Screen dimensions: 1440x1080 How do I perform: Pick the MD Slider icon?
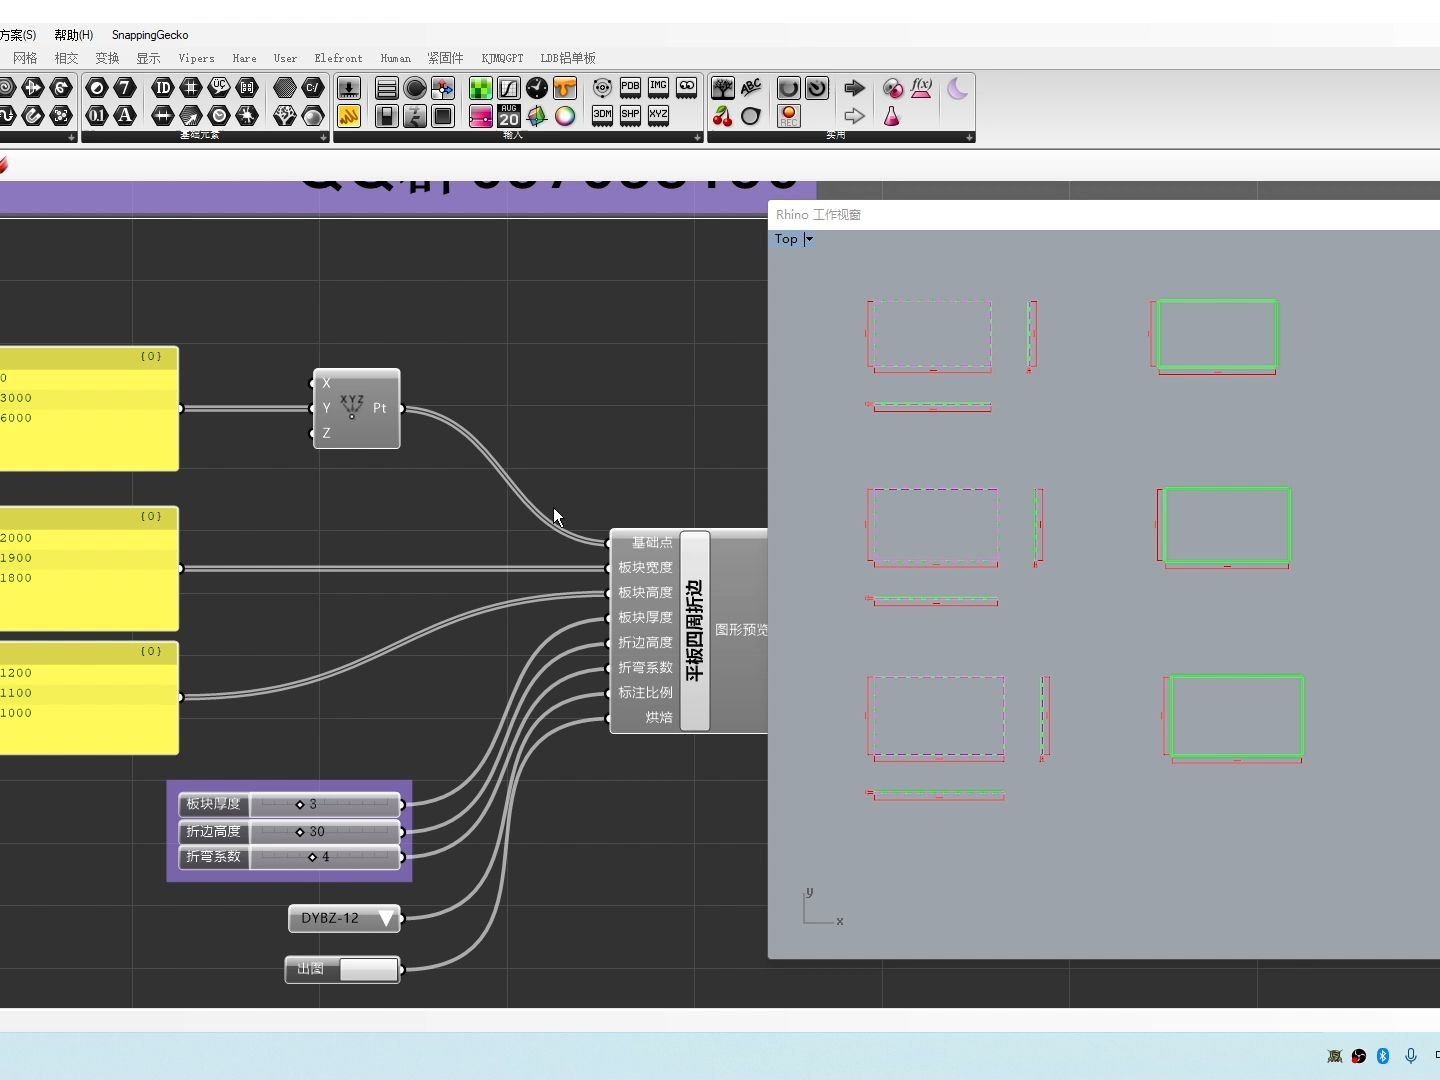(x=443, y=88)
